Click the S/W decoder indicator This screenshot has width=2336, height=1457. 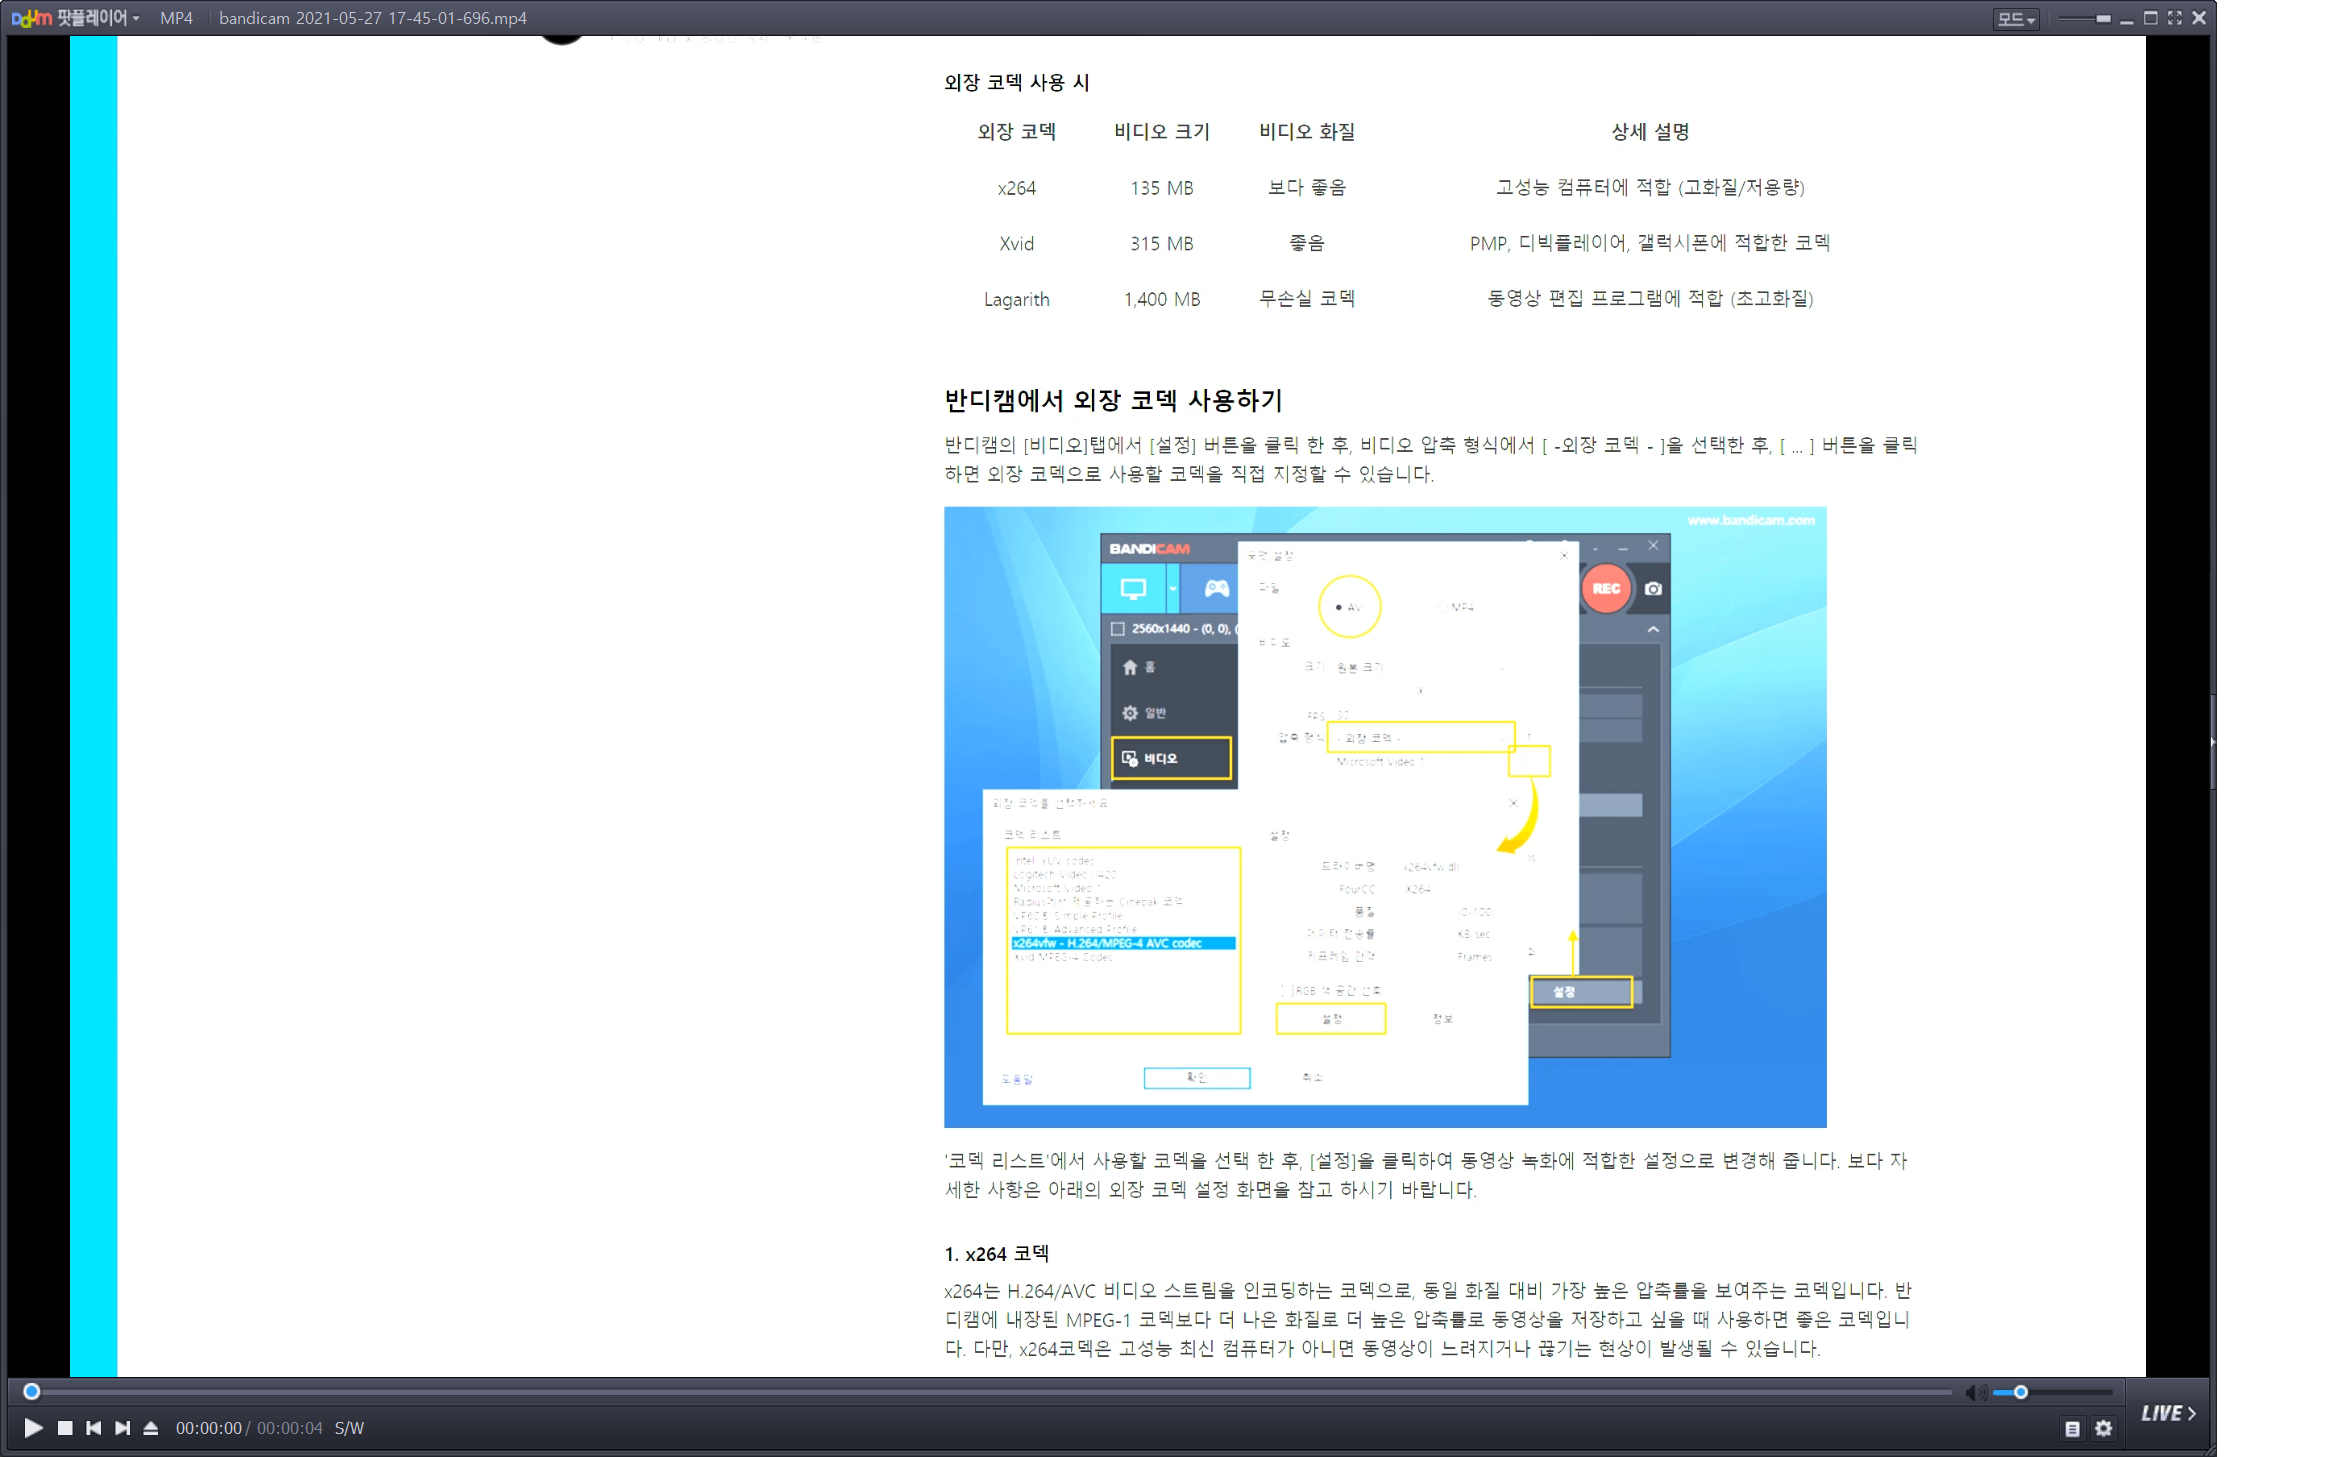pos(349,1428)
